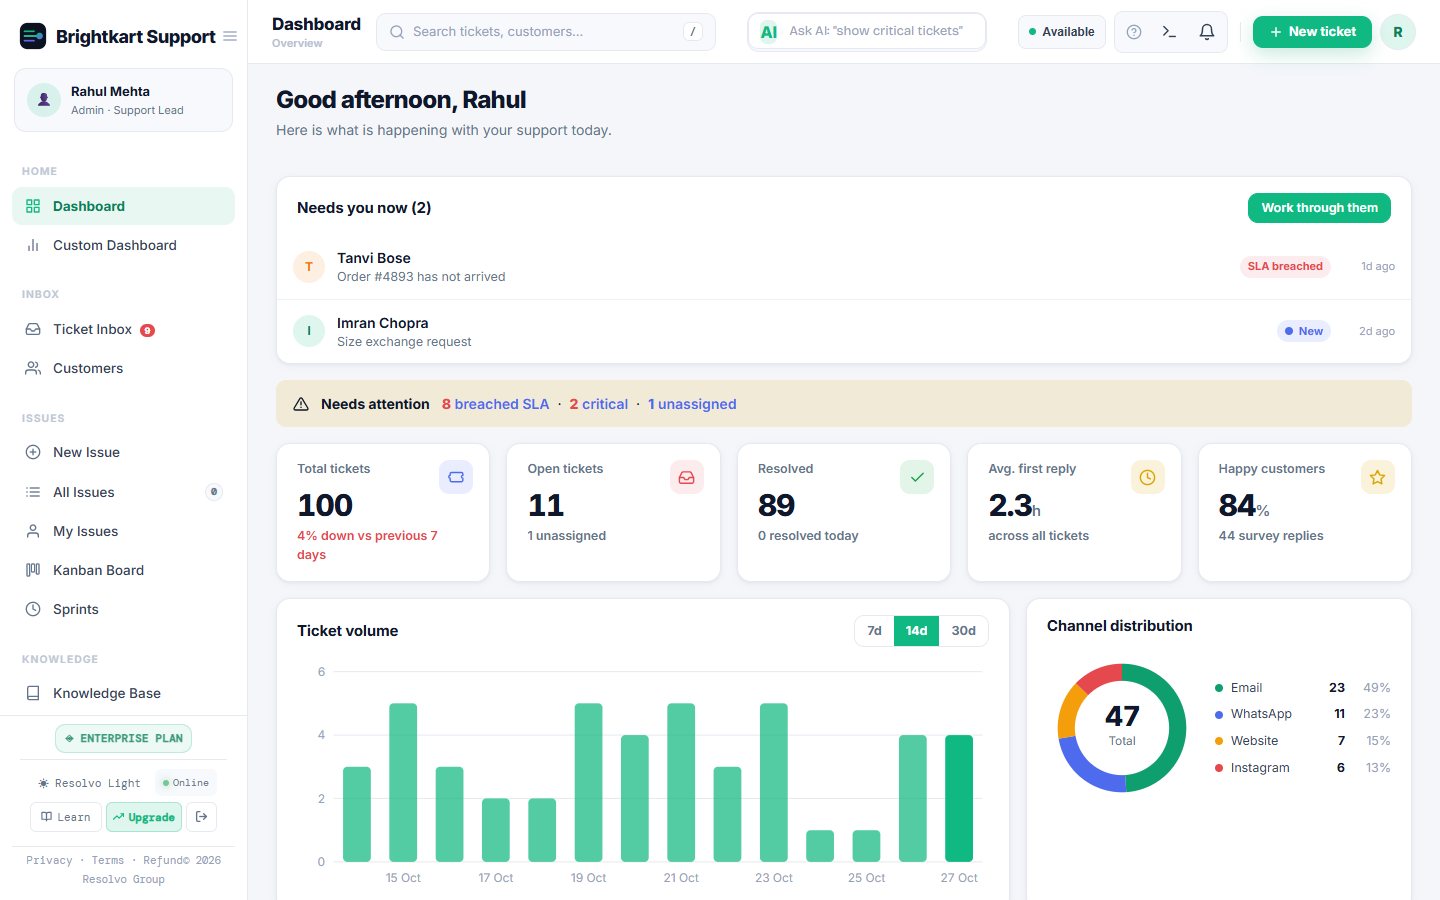Open Kanban Board in sidebar

click(123, 570)
